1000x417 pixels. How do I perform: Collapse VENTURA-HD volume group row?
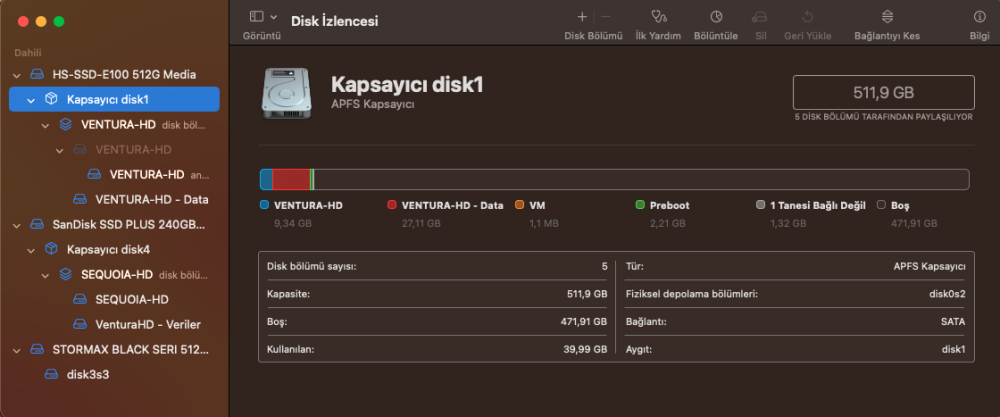point(45,125)
